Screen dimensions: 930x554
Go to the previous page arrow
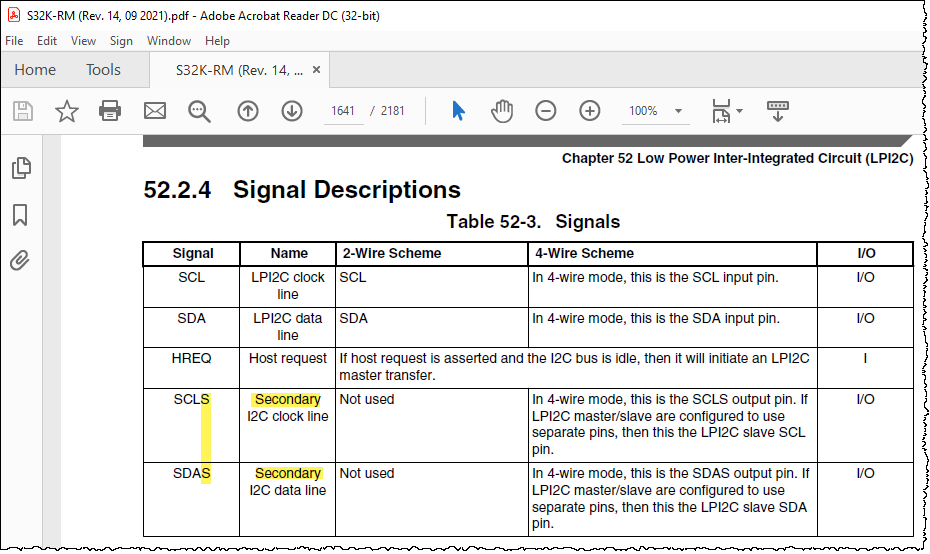click(248, 111)
